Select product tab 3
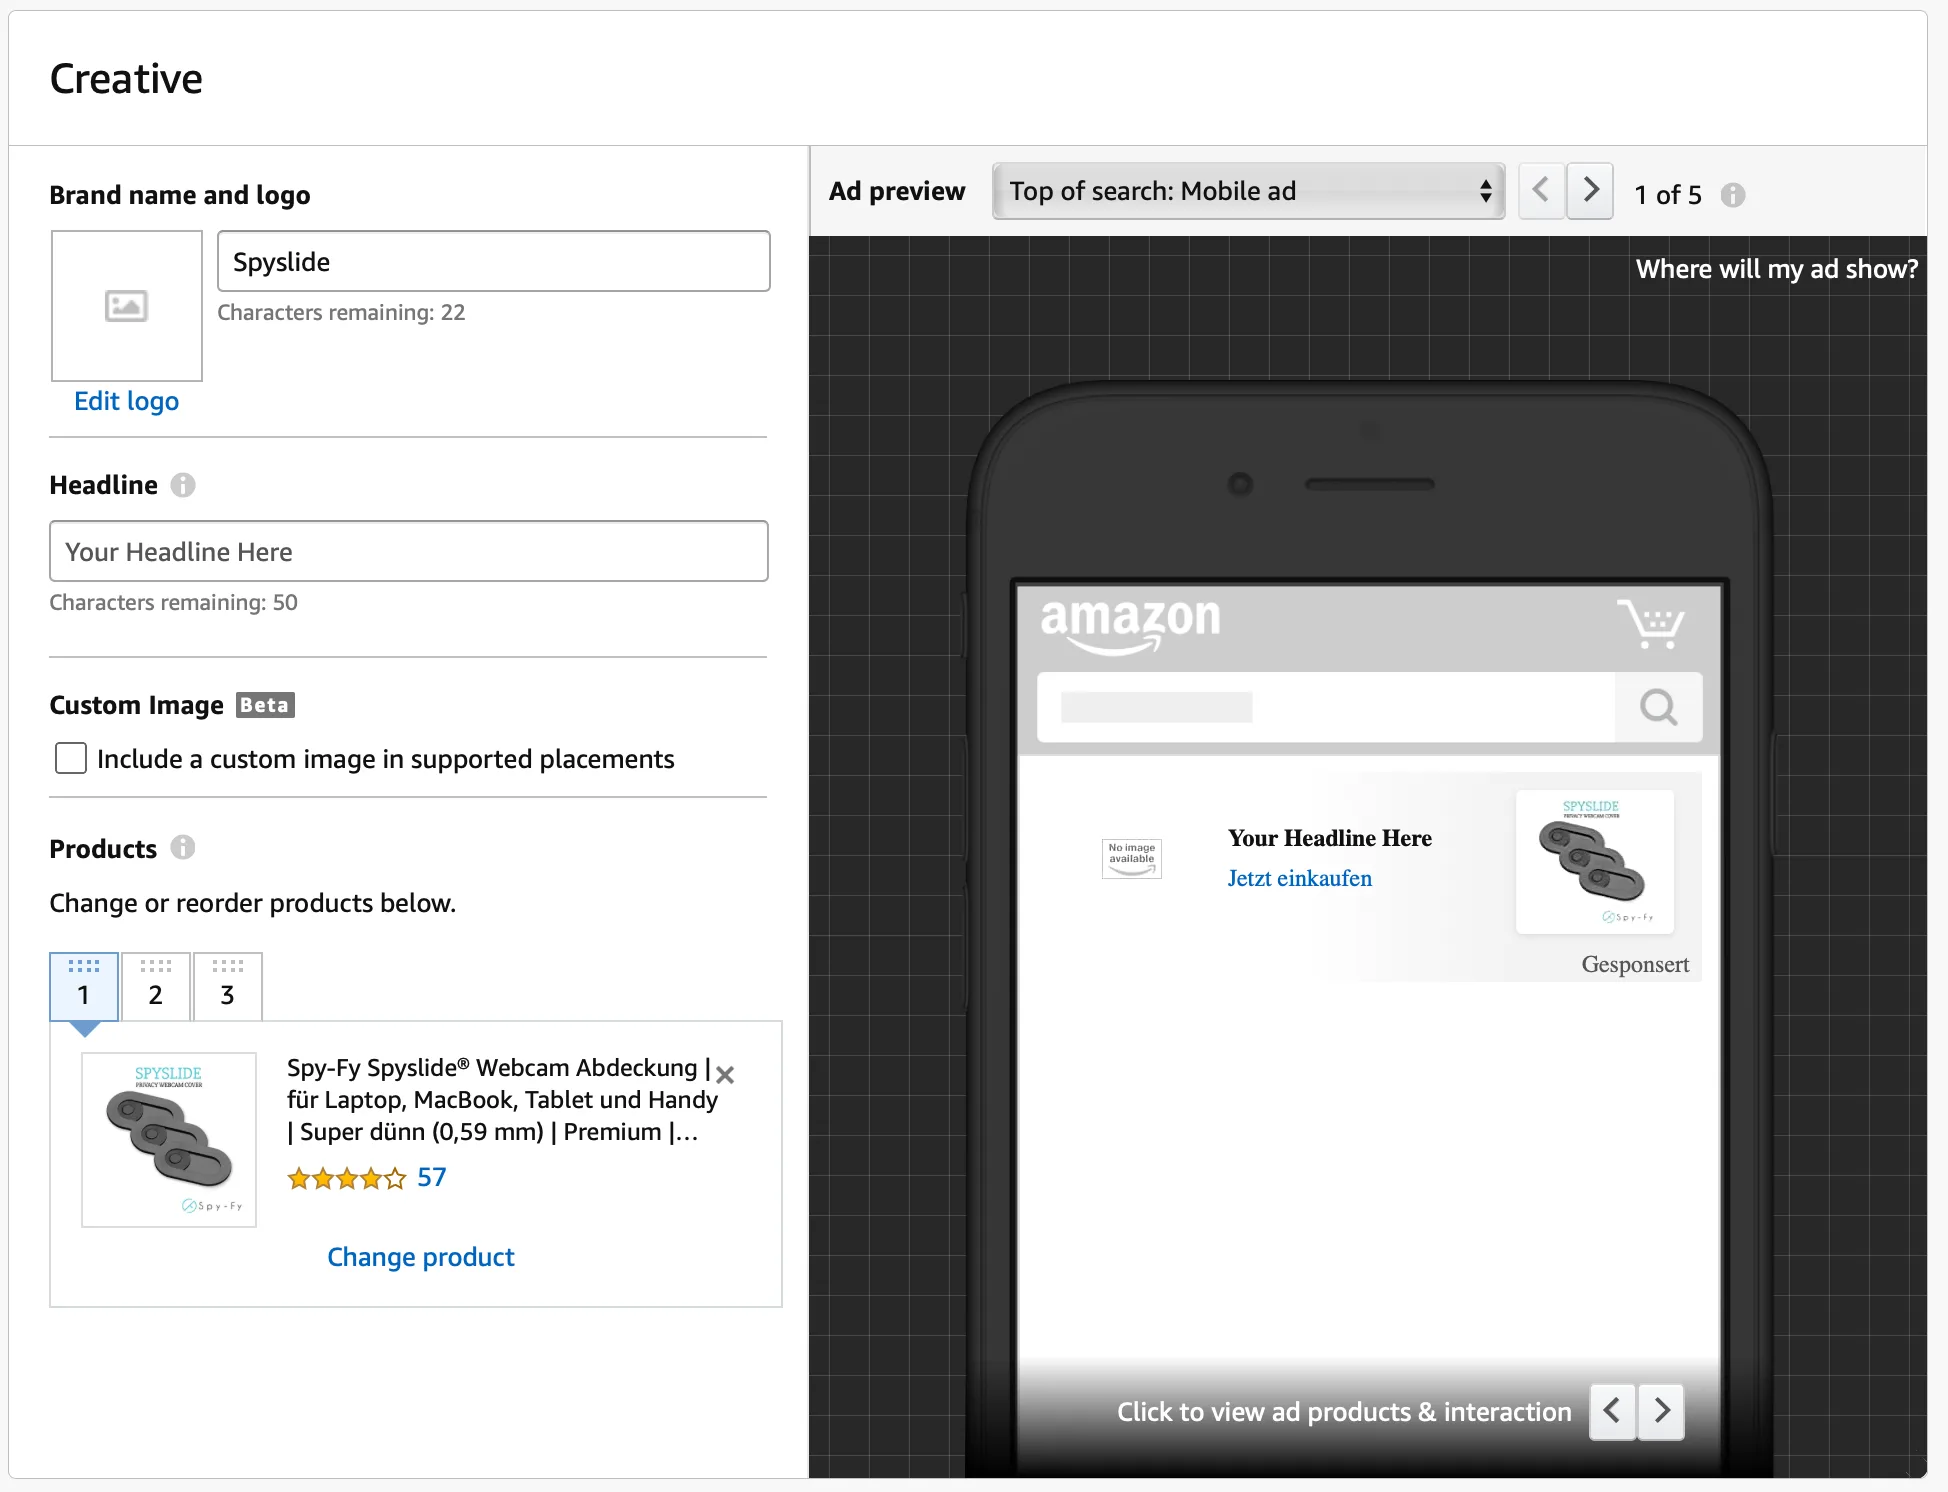 [x=228, y=986]
